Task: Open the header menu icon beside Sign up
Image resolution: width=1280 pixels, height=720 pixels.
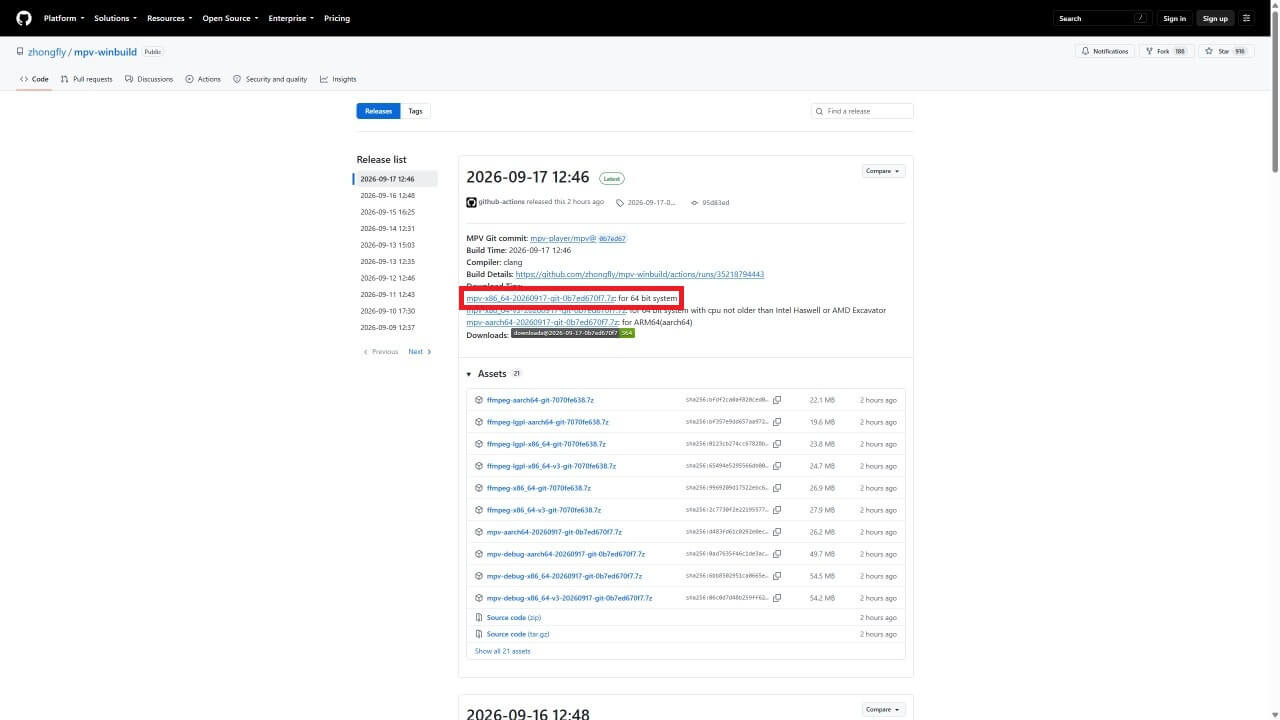Action: click(1246, 18)
